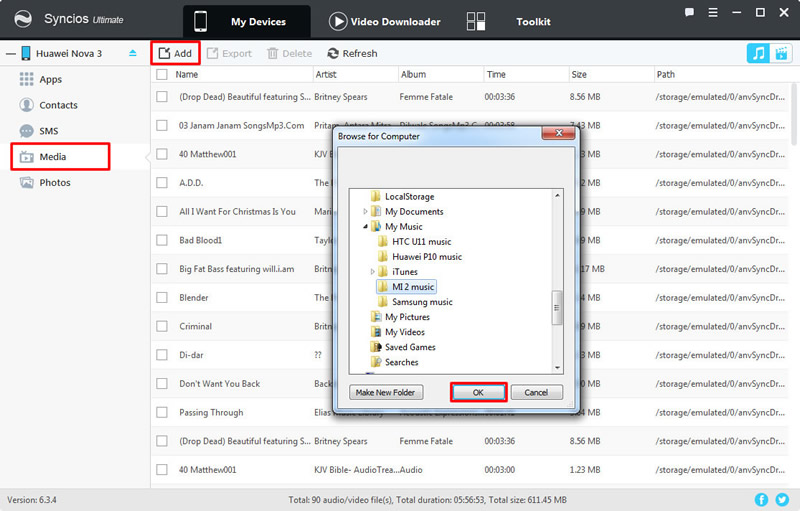Open the Facebook icon in status bar
Viewport: 800px width, 511px height.
761,499
